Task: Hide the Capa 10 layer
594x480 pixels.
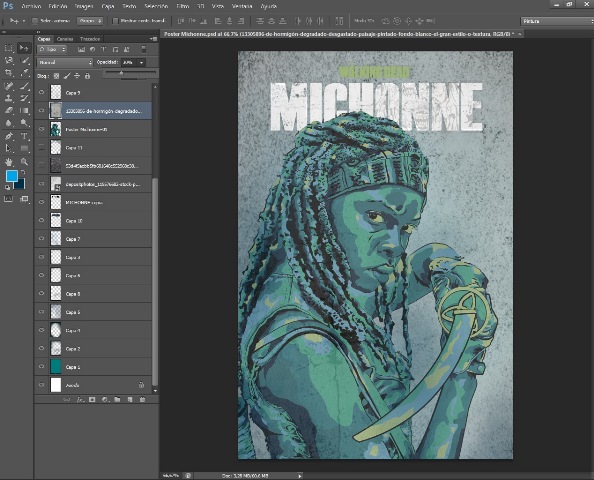Action: click(42, 220)
